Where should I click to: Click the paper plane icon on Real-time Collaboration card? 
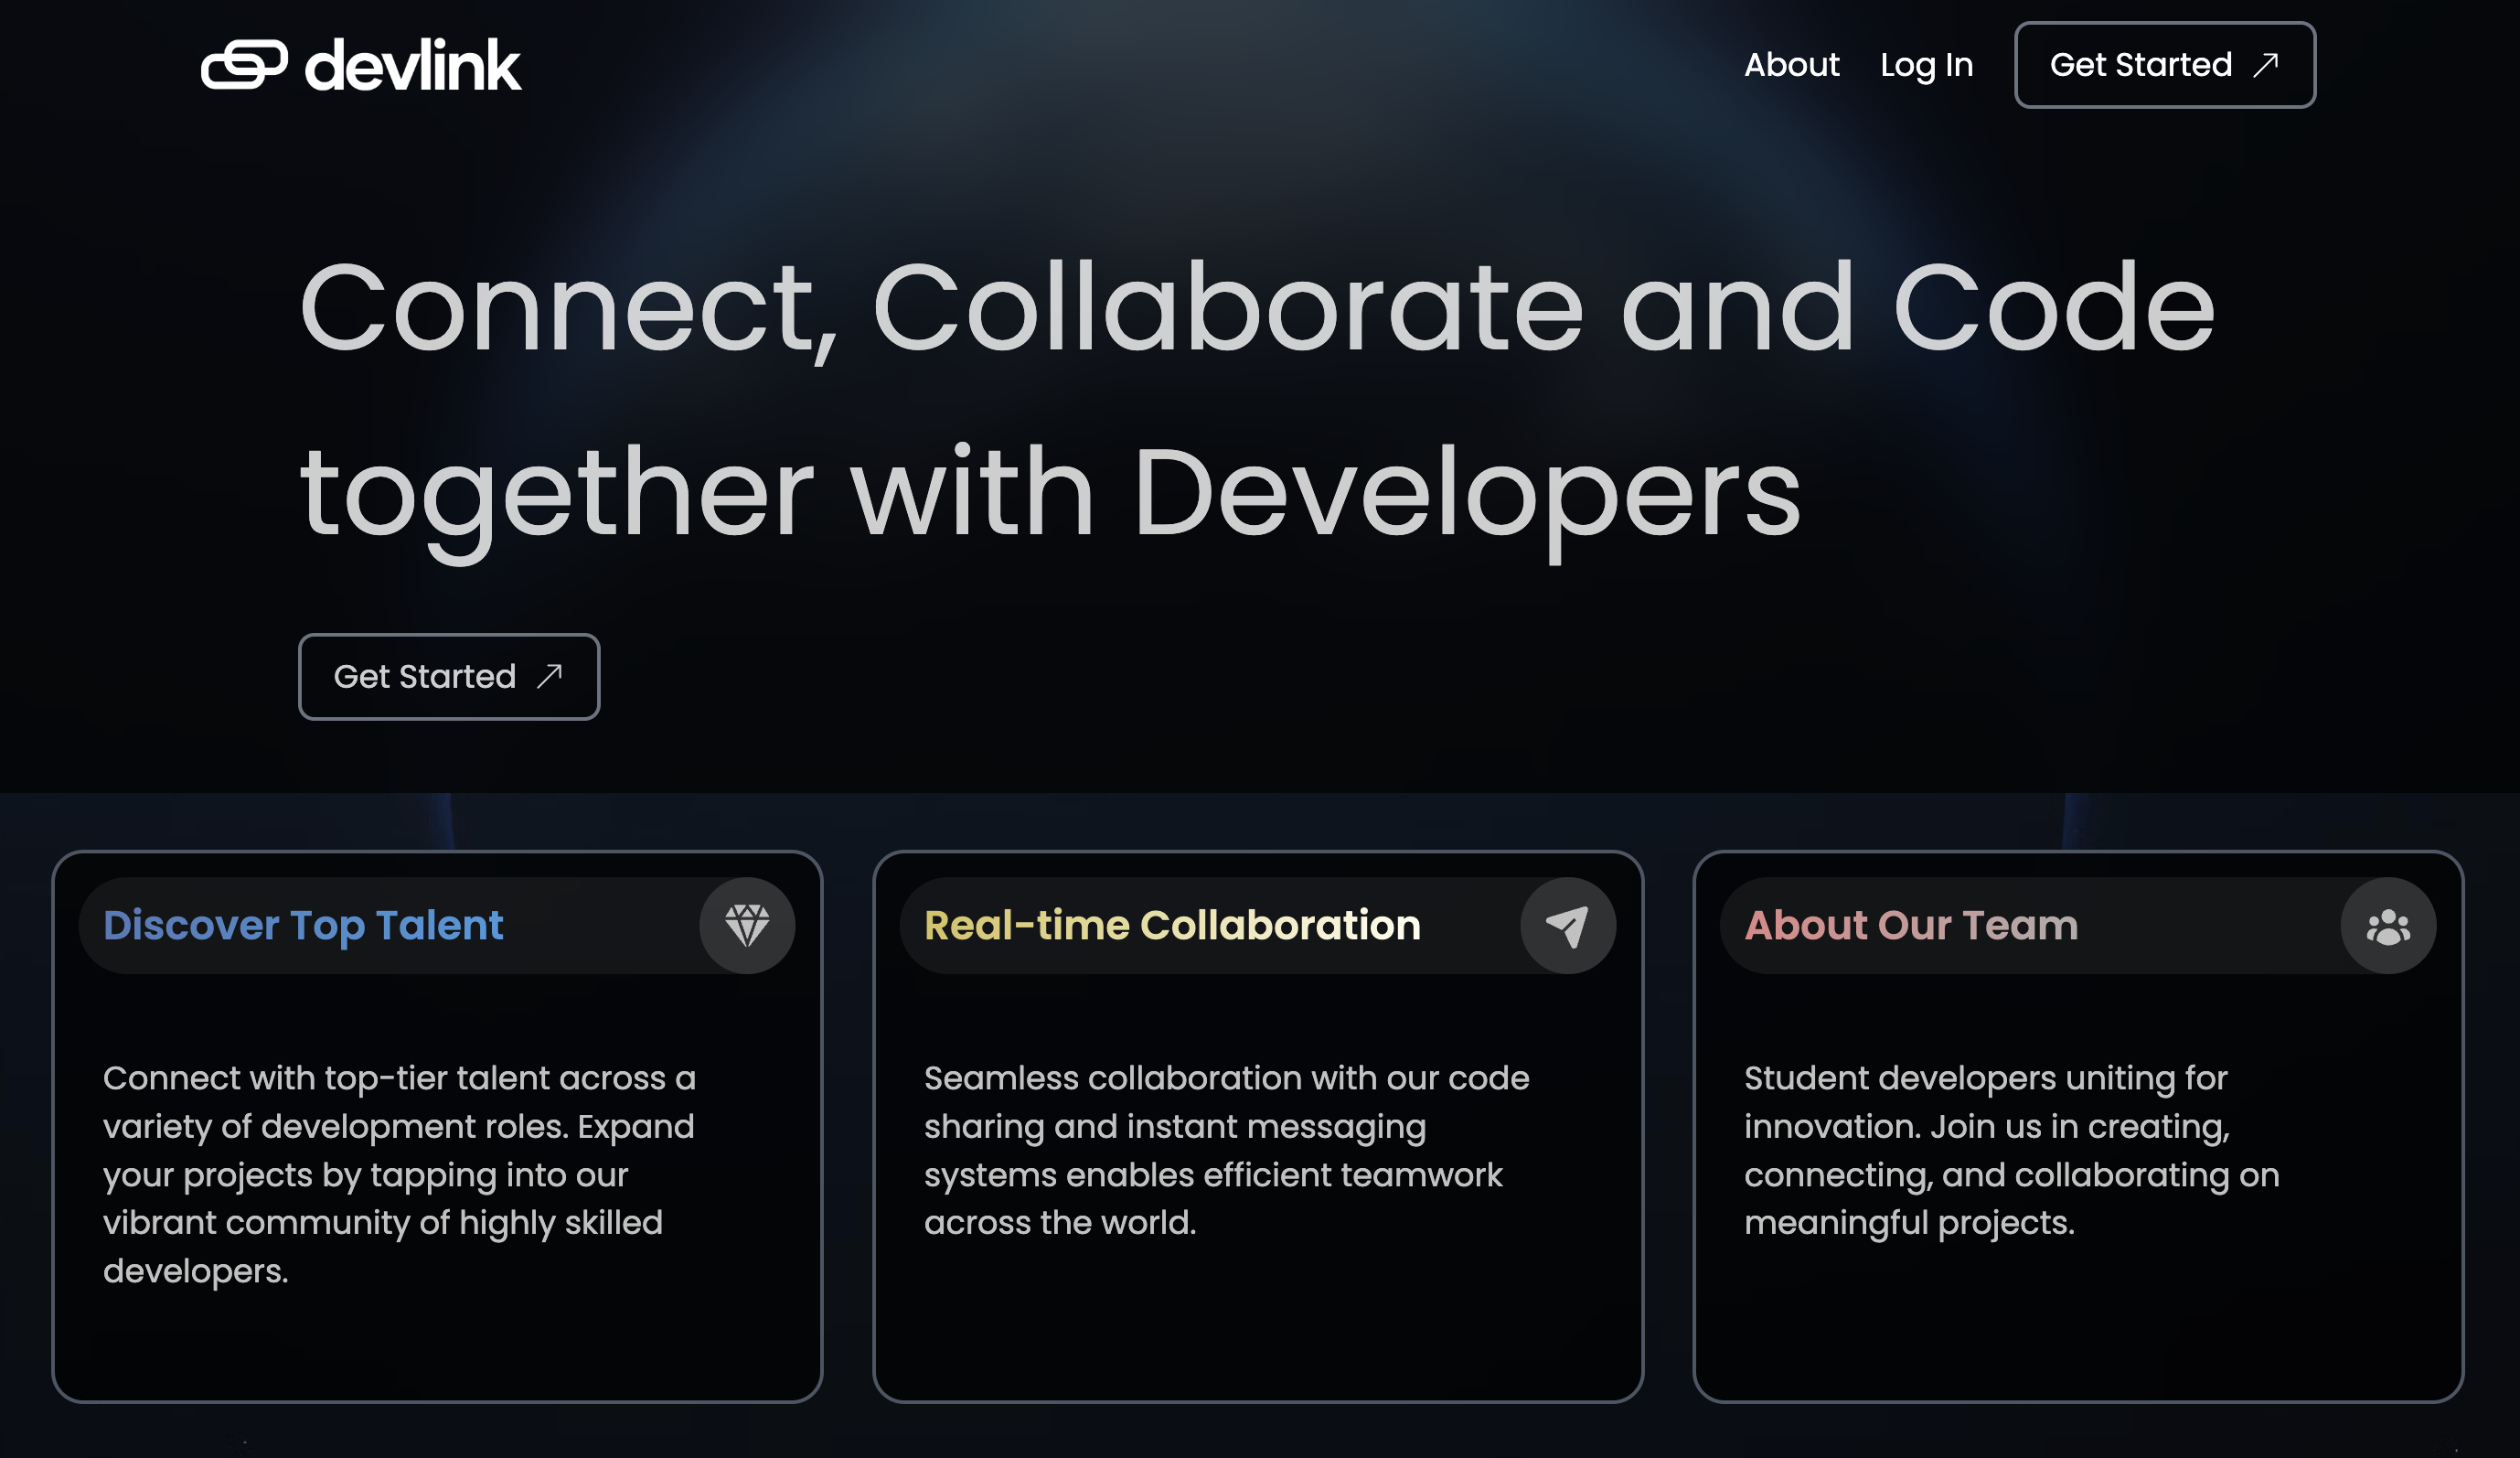[1567, 925]
